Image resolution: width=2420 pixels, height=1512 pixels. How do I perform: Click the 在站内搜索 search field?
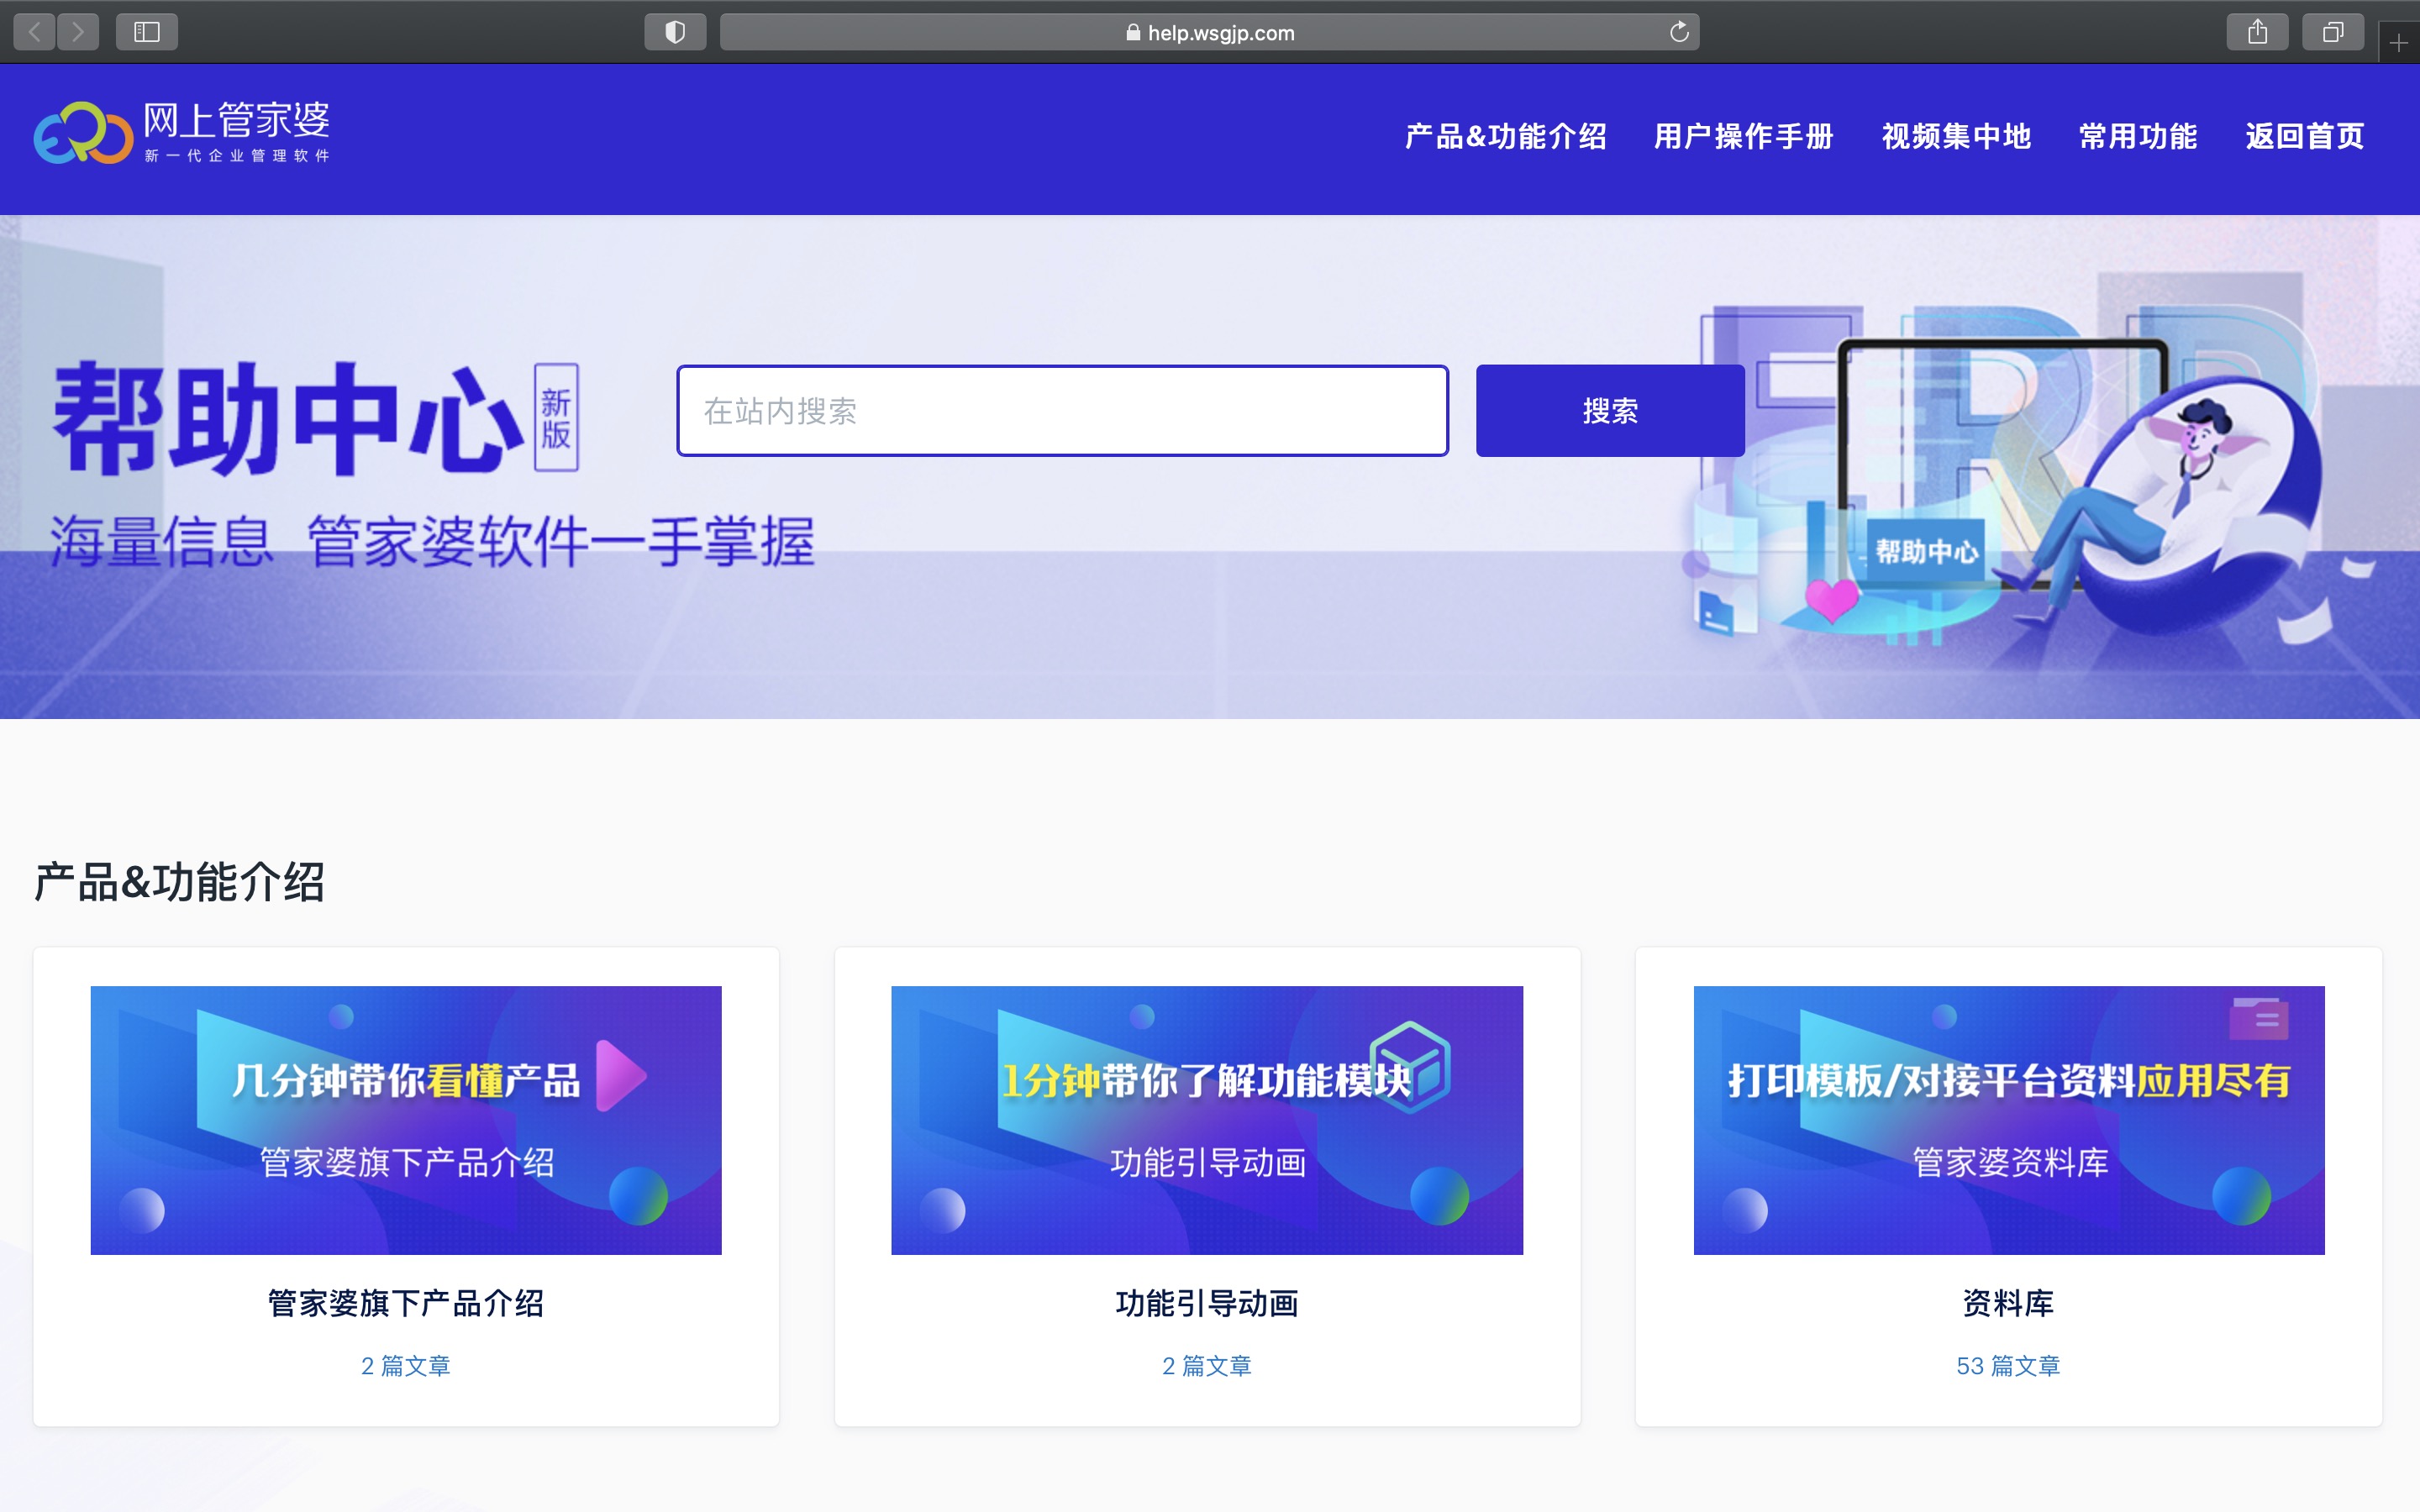coord(1062,411)
